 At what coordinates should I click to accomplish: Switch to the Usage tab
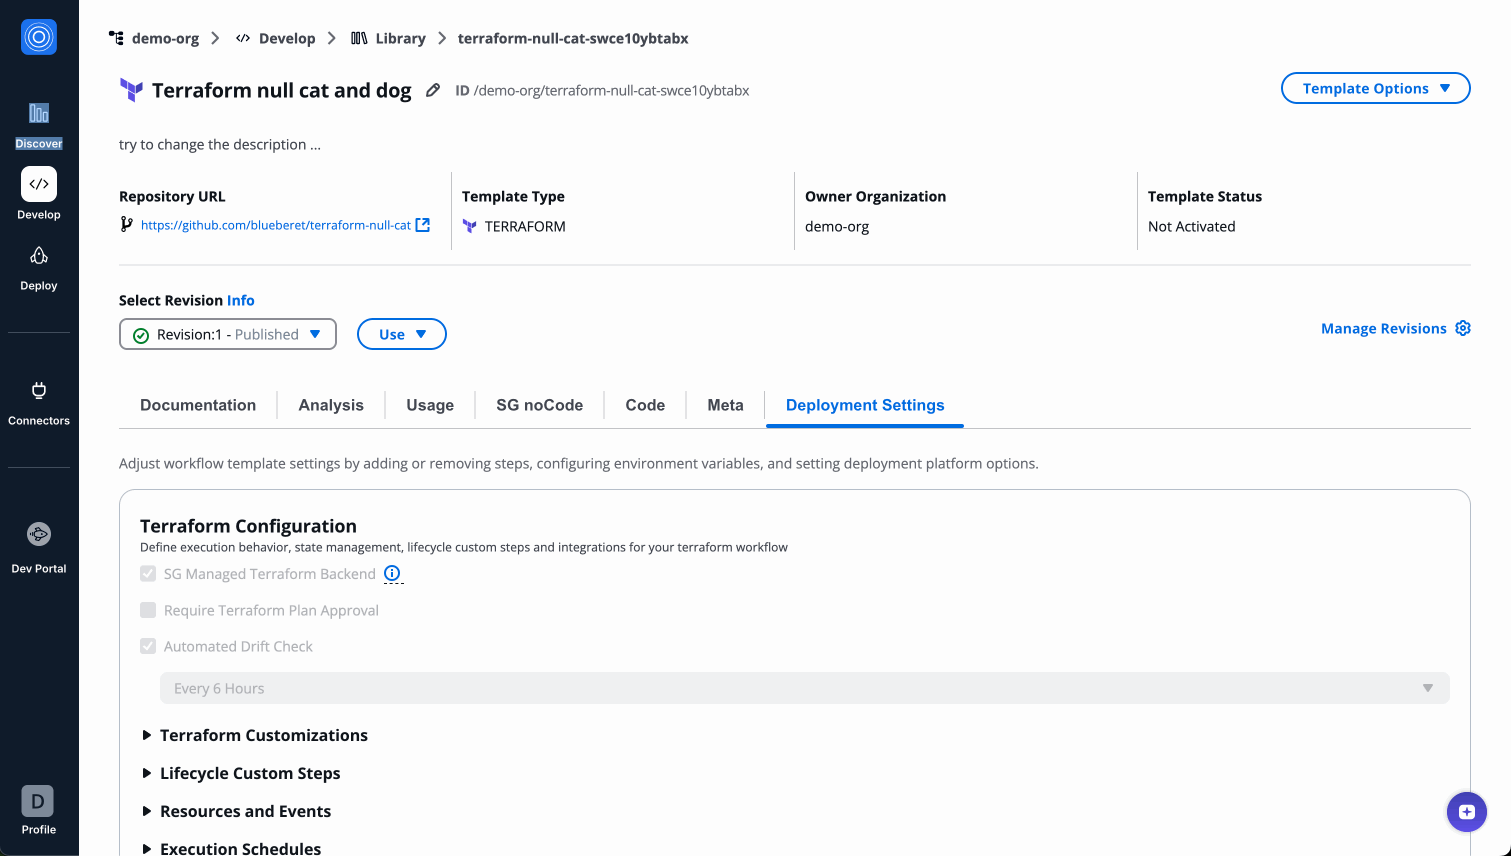(430, 405)
